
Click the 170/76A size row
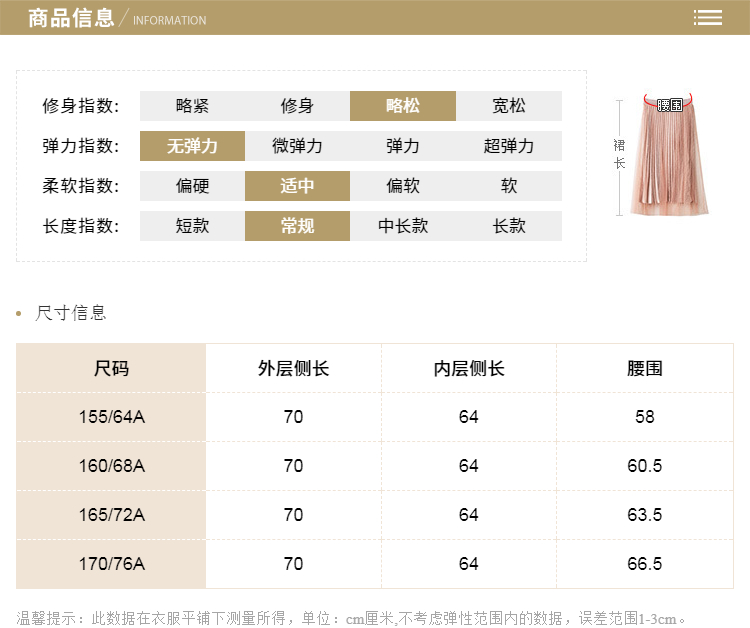click(111, 564)
